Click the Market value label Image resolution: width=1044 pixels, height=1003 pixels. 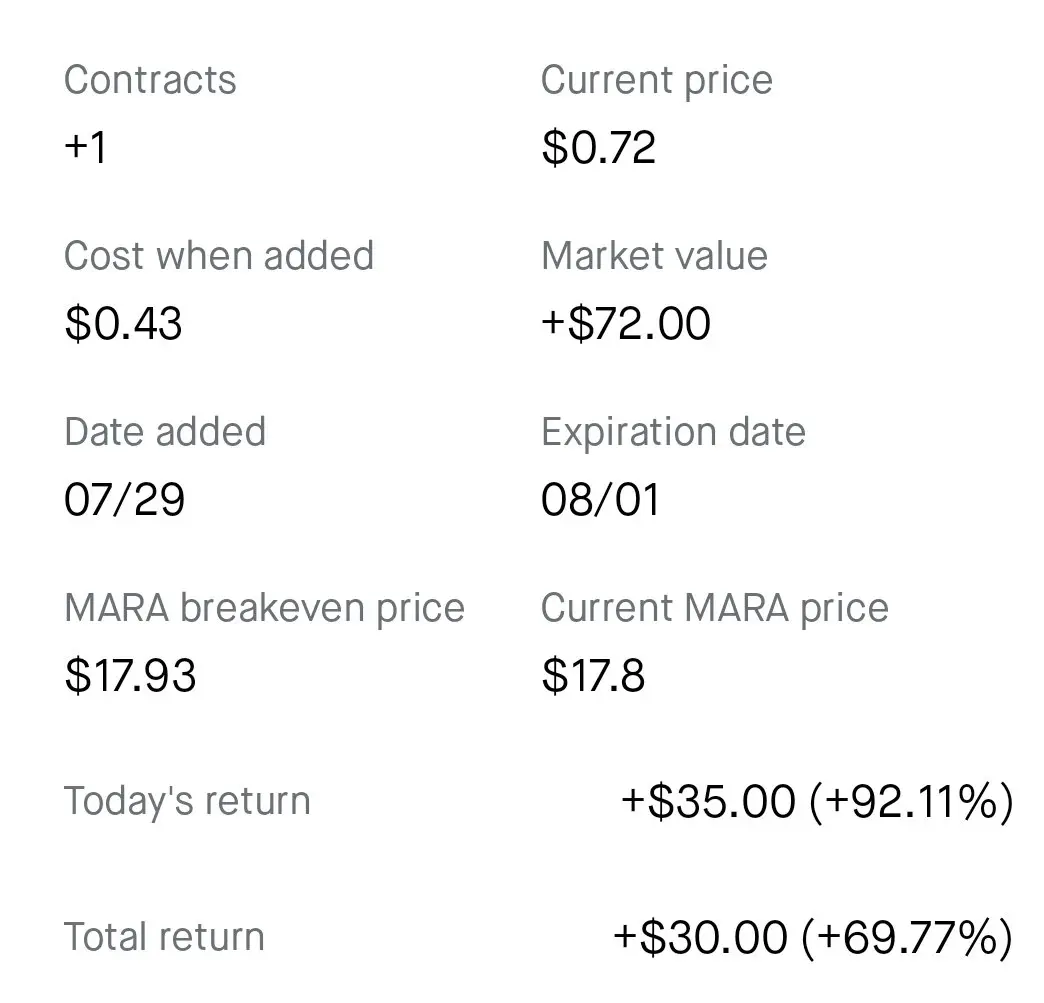point(654,256)
